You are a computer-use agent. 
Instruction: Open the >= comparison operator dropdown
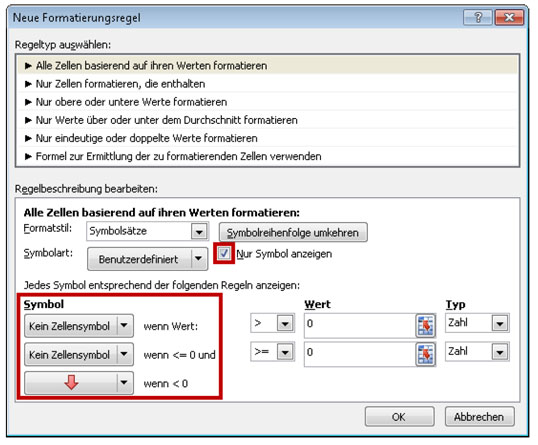272,351
